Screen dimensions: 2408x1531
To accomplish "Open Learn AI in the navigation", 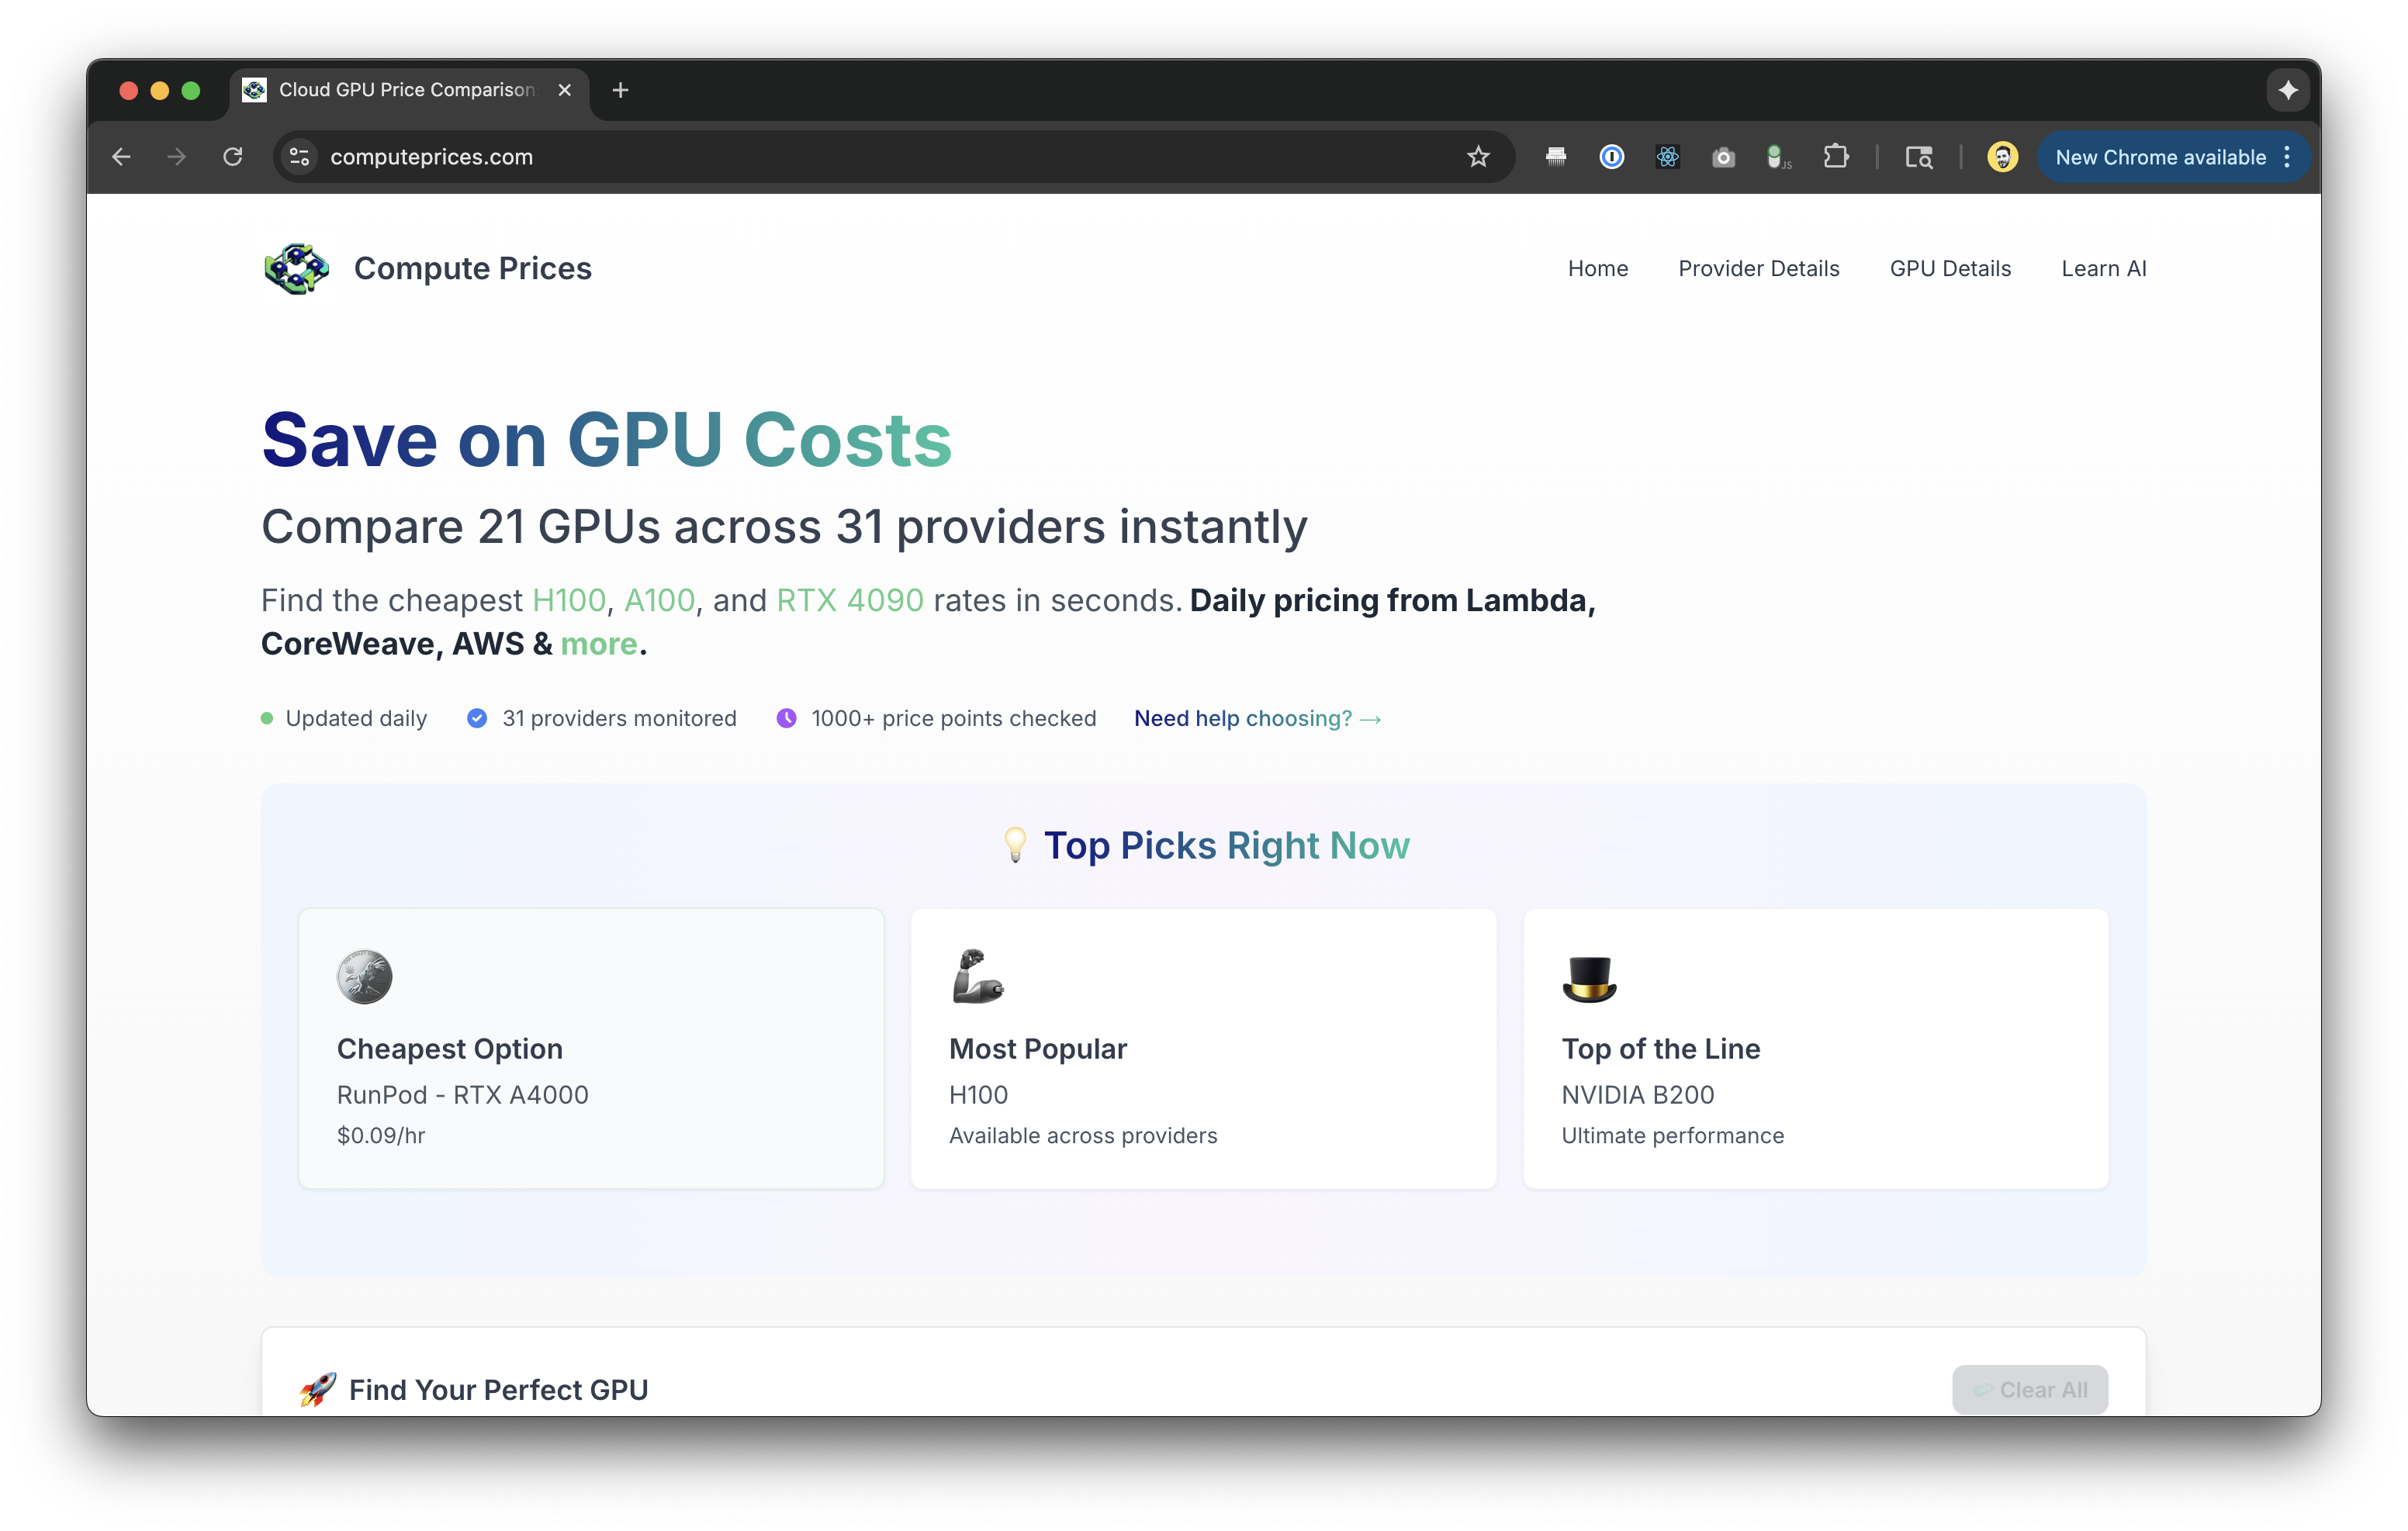I will point(2103,268).
